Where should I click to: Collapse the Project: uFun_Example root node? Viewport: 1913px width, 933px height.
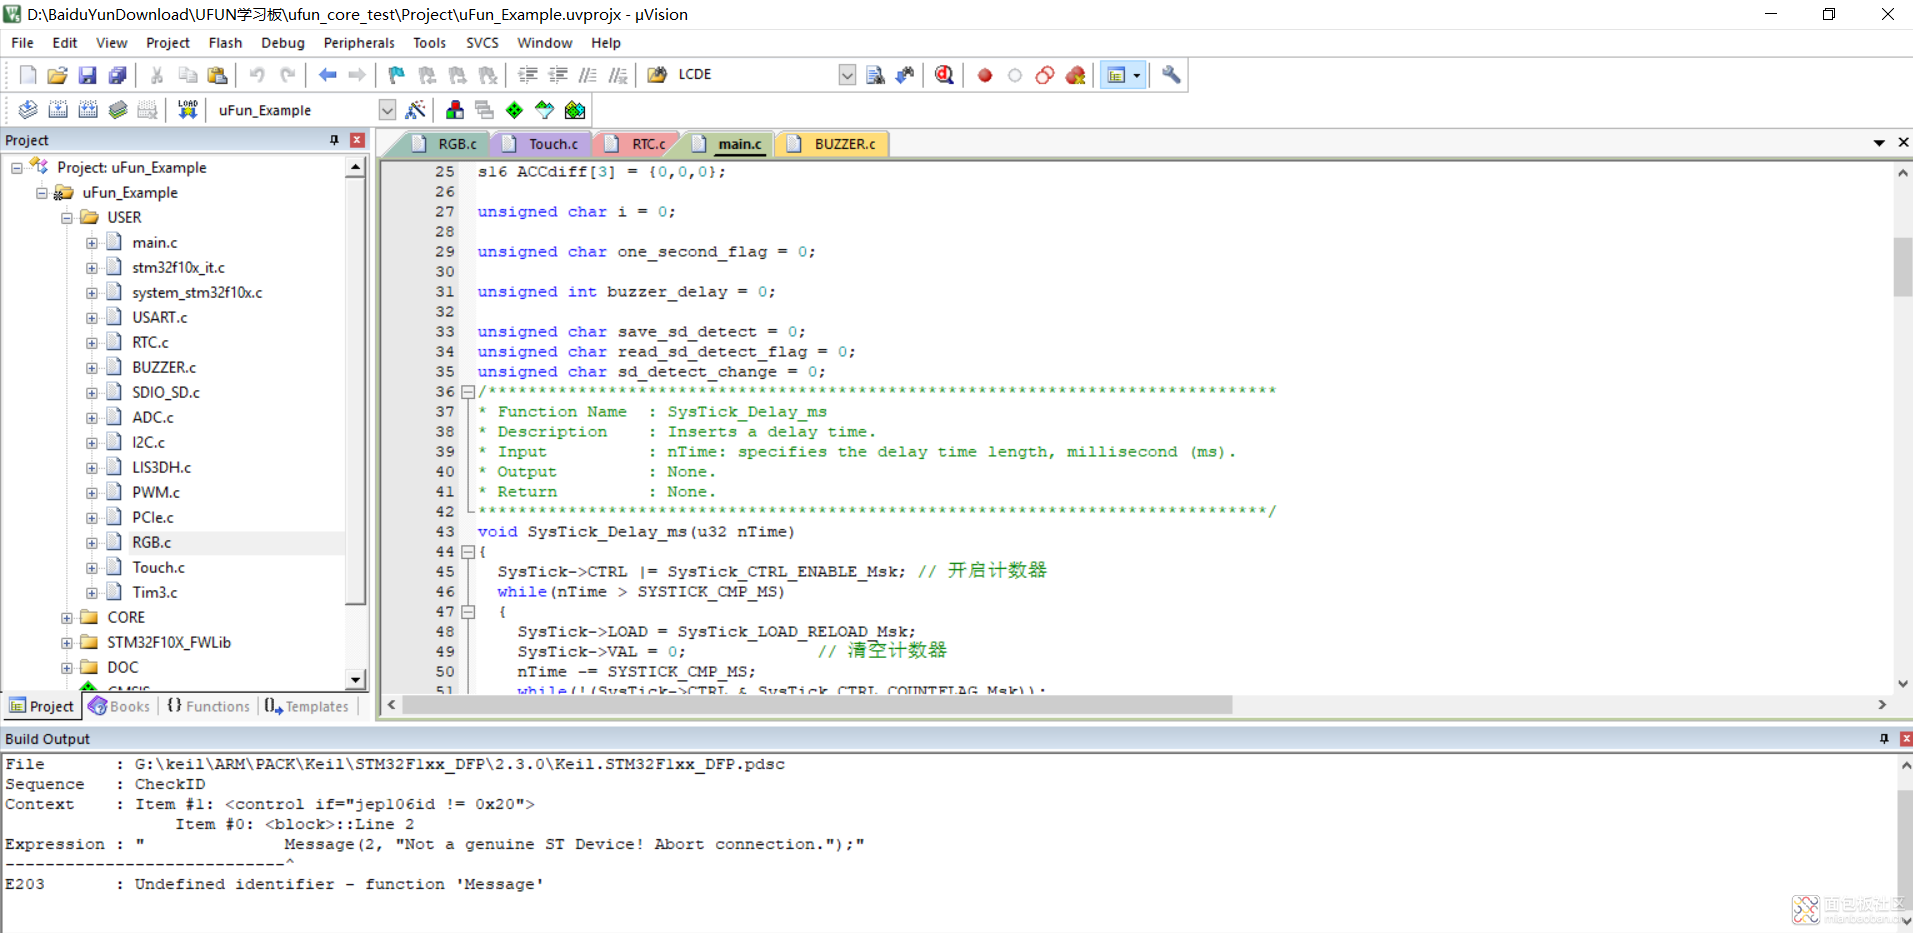17,168
